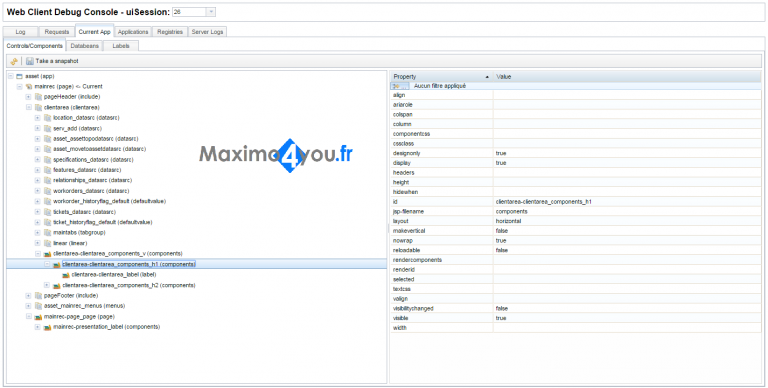The image size is (768, 388).
Task: Click the component icon beside mainrec-page_page (page)
Action: click(38, 316)
